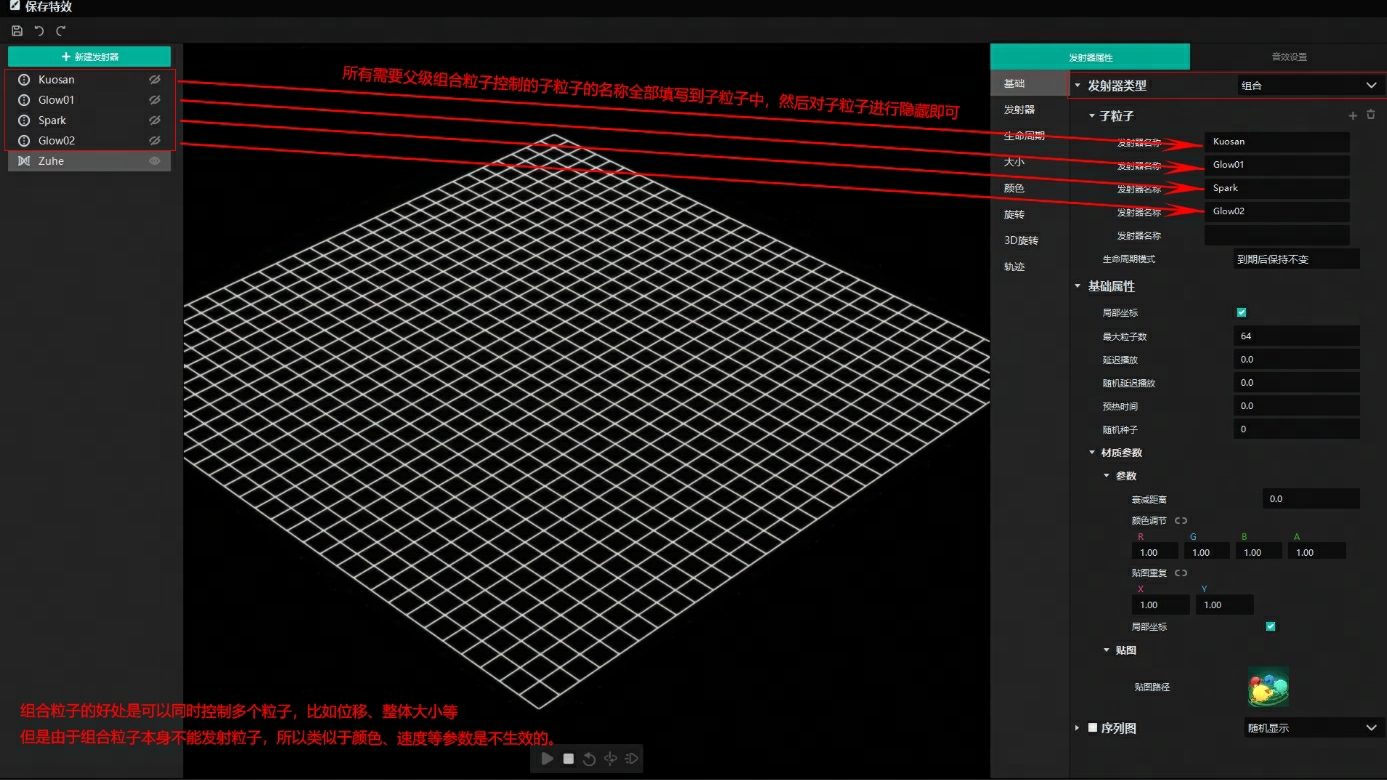Screen dimensions: 1387x780
Task: Click the 延迟播放 value field
Action: click(1296, 360)
